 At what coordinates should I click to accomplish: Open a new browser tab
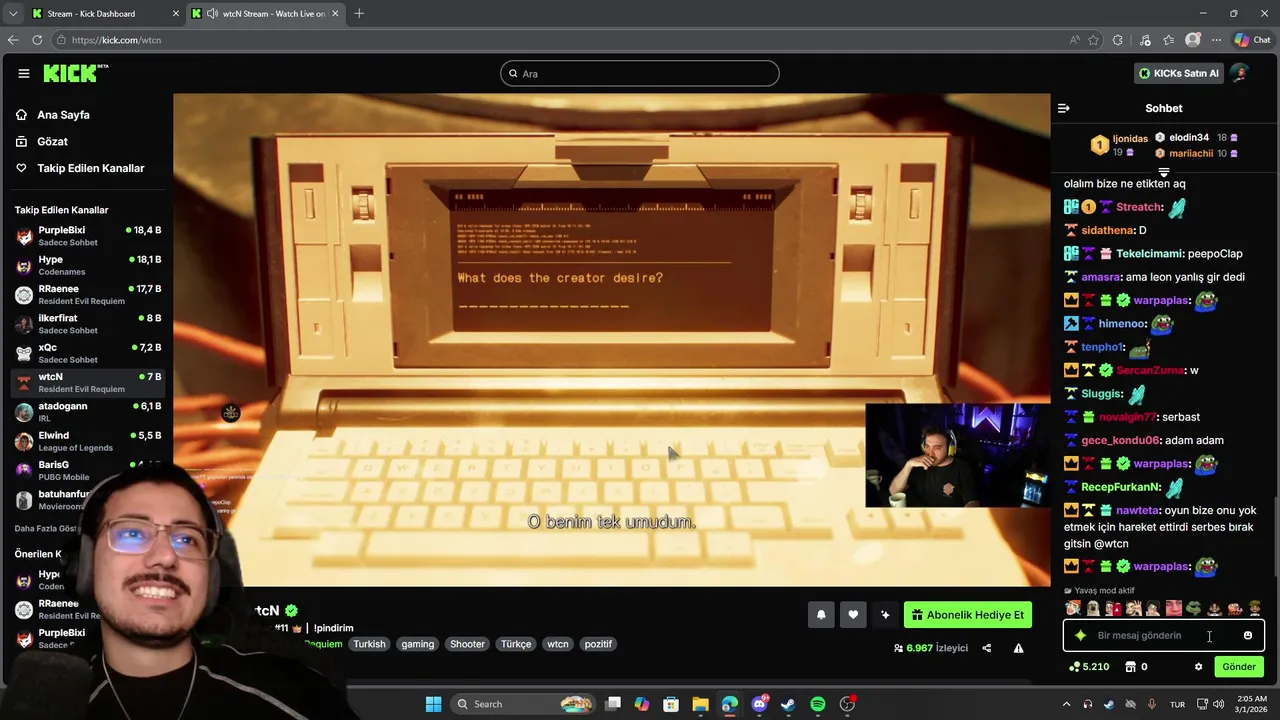pos(359,13)
